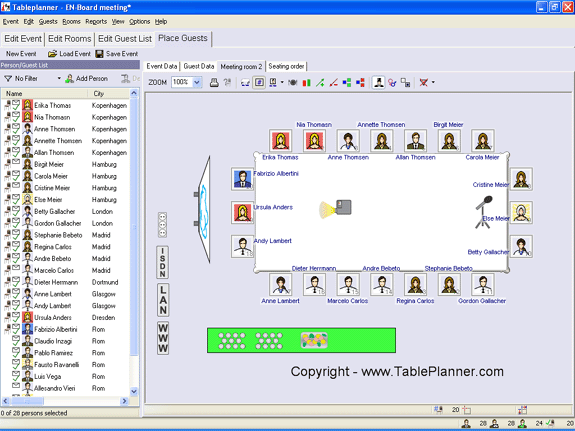
Task: Toggle the checkmark next to Claudio Inzagi
Action: (16, 341)
